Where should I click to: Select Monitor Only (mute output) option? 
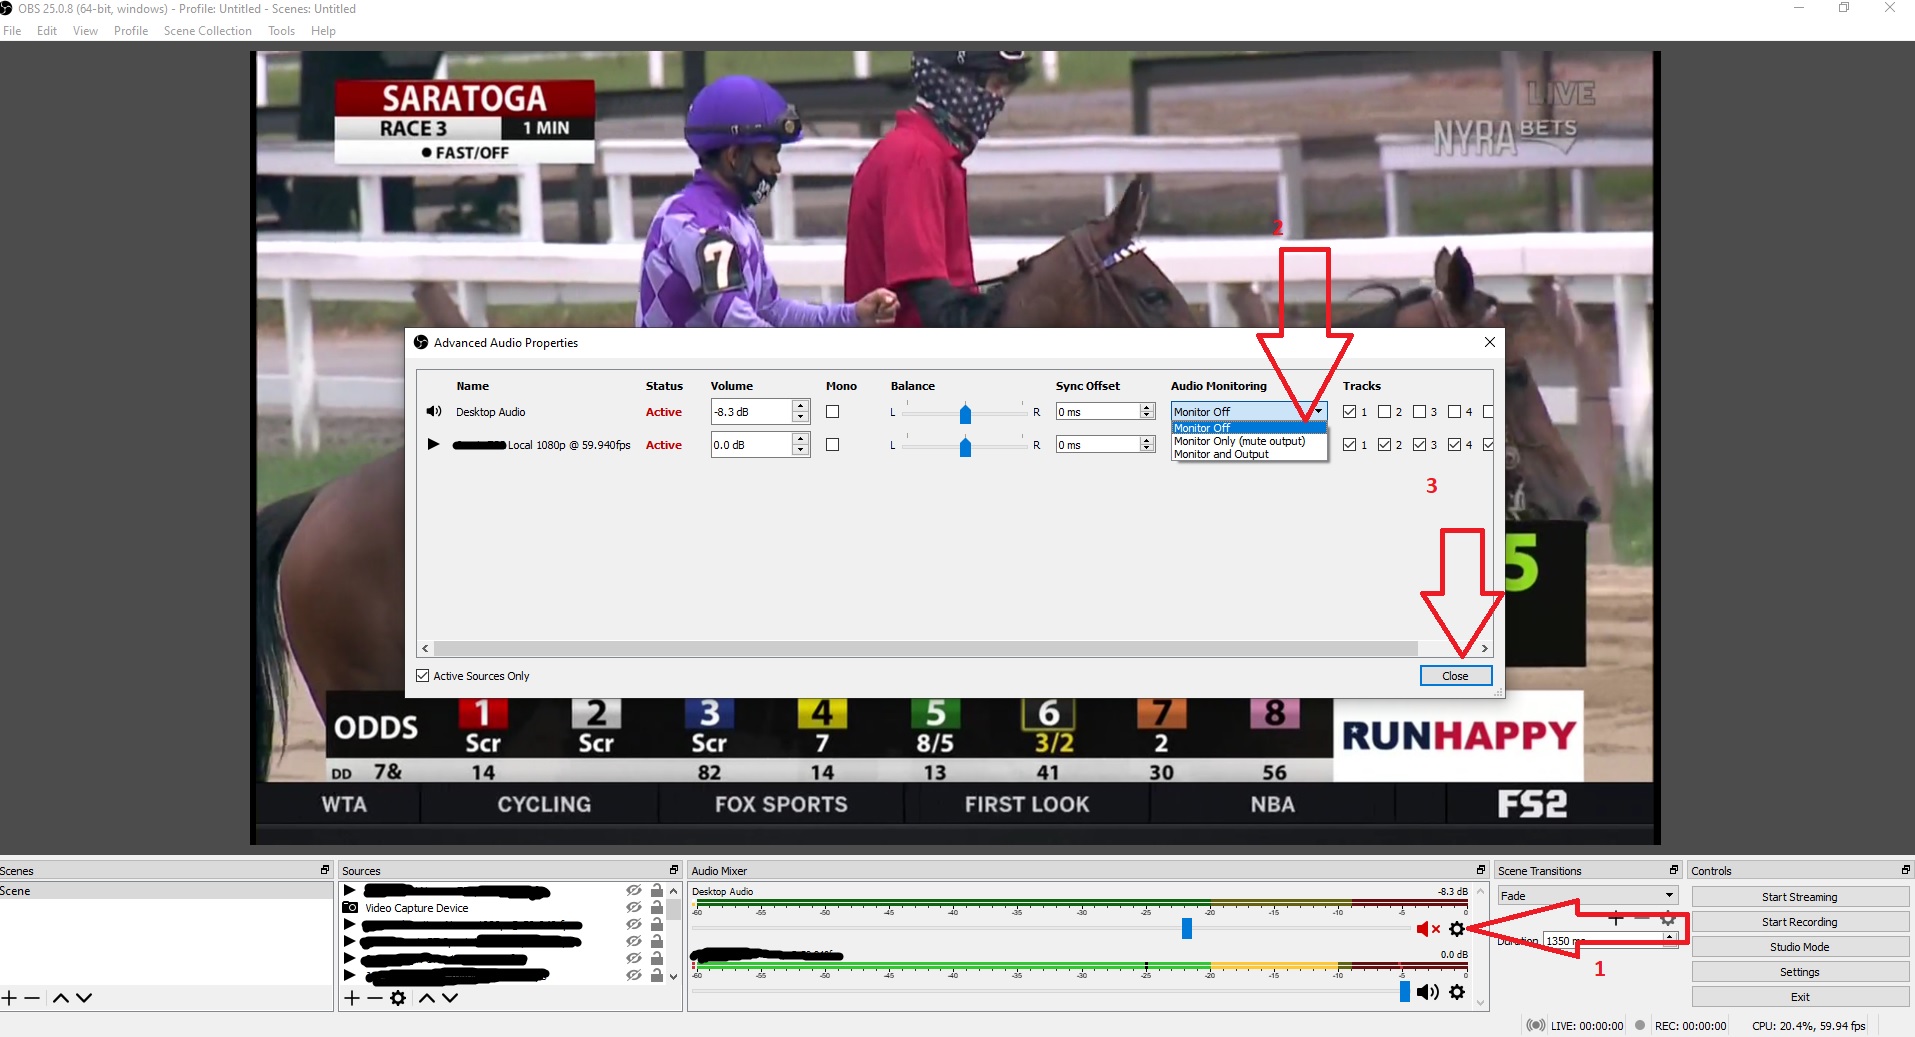coord(1249,441)
